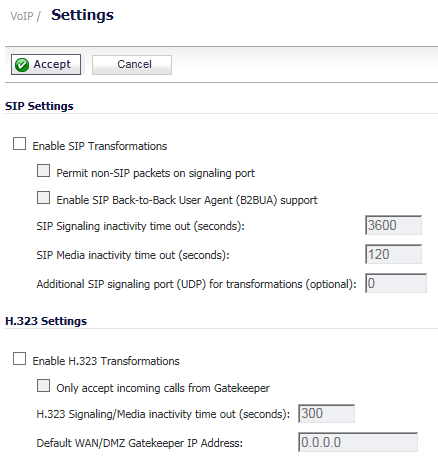Viewport: 438px width, 469px height.
Task: Click the SIP Signaling inactivity timeout field
Action: (x=393, y=225)
